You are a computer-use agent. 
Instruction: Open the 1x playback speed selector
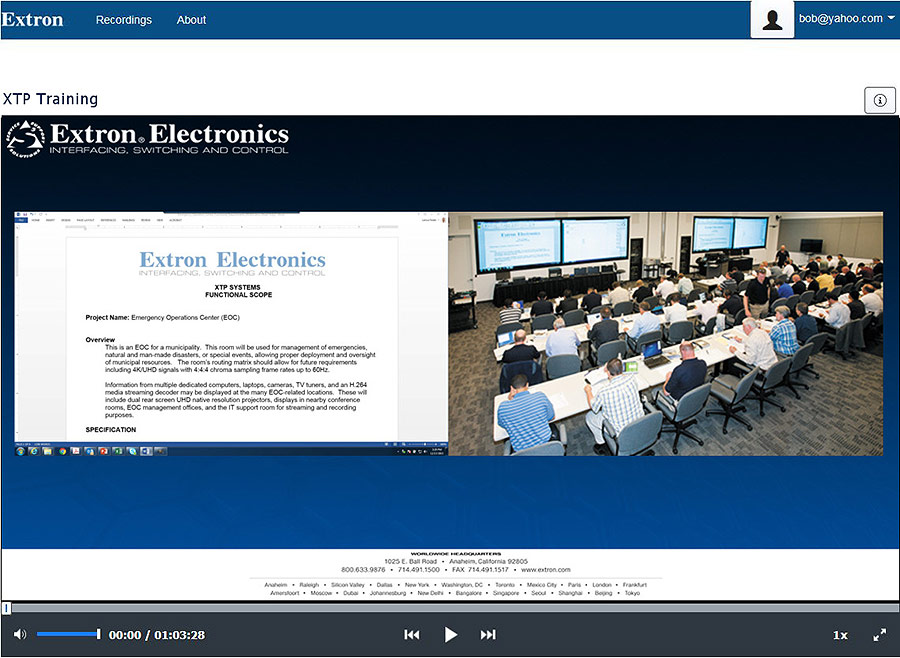pyautogui.click(x=840, y=634)
